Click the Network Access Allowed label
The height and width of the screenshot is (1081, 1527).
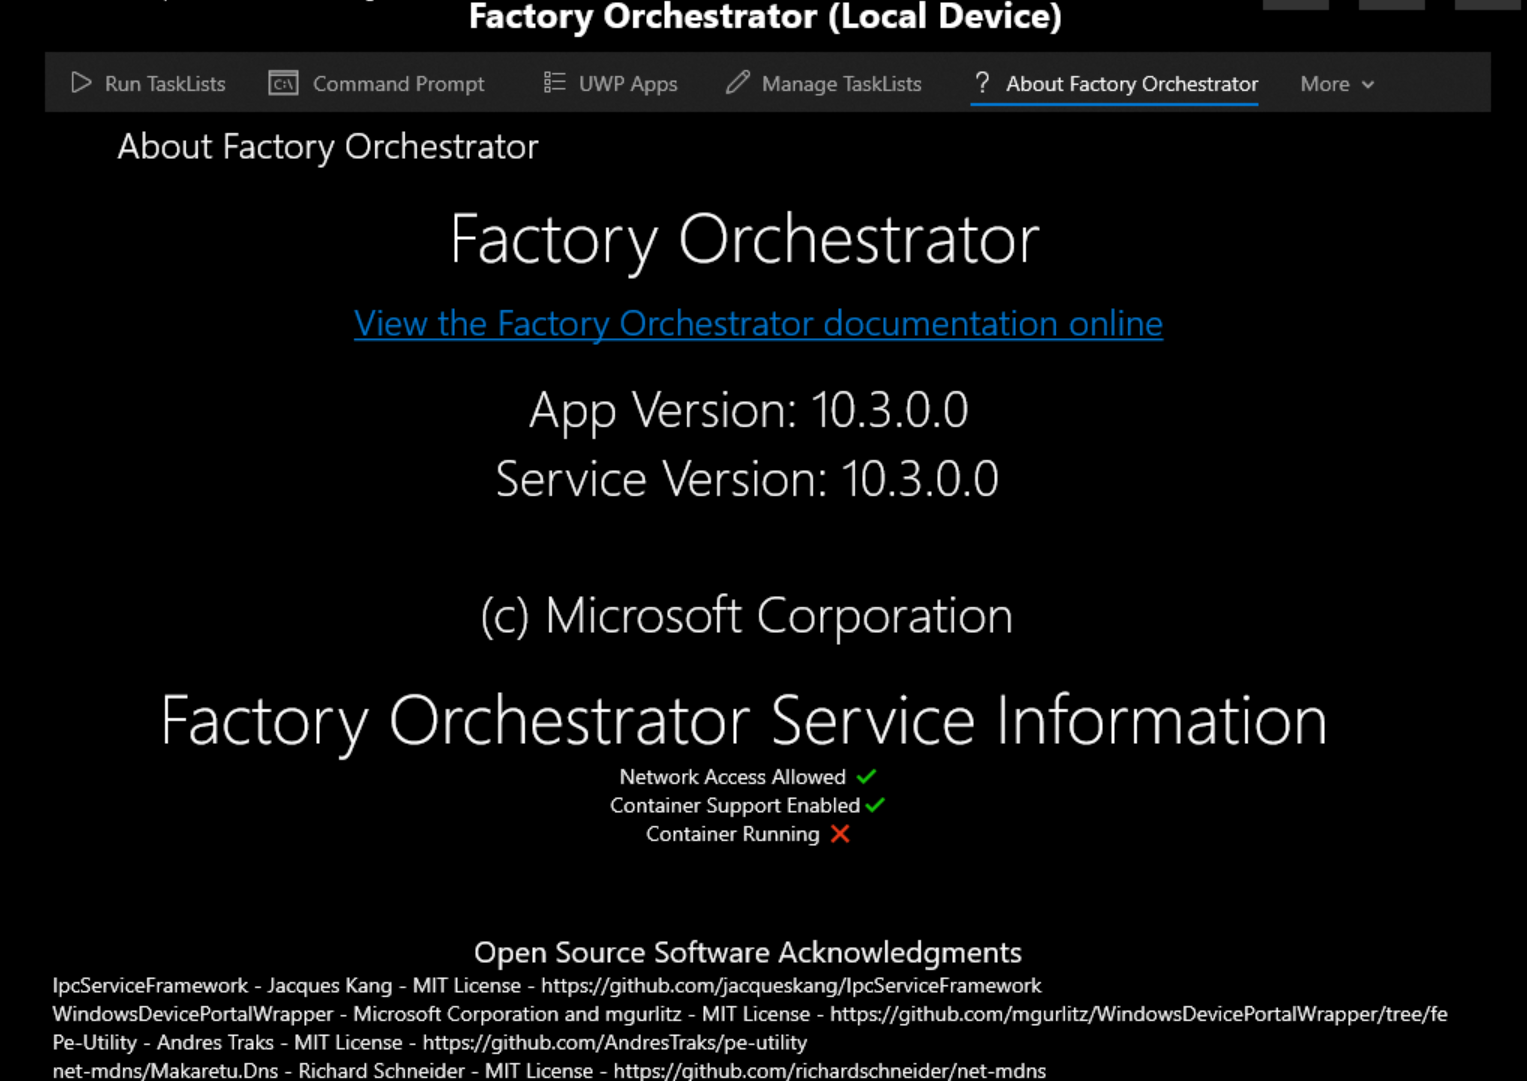click(x=732, y=777)
